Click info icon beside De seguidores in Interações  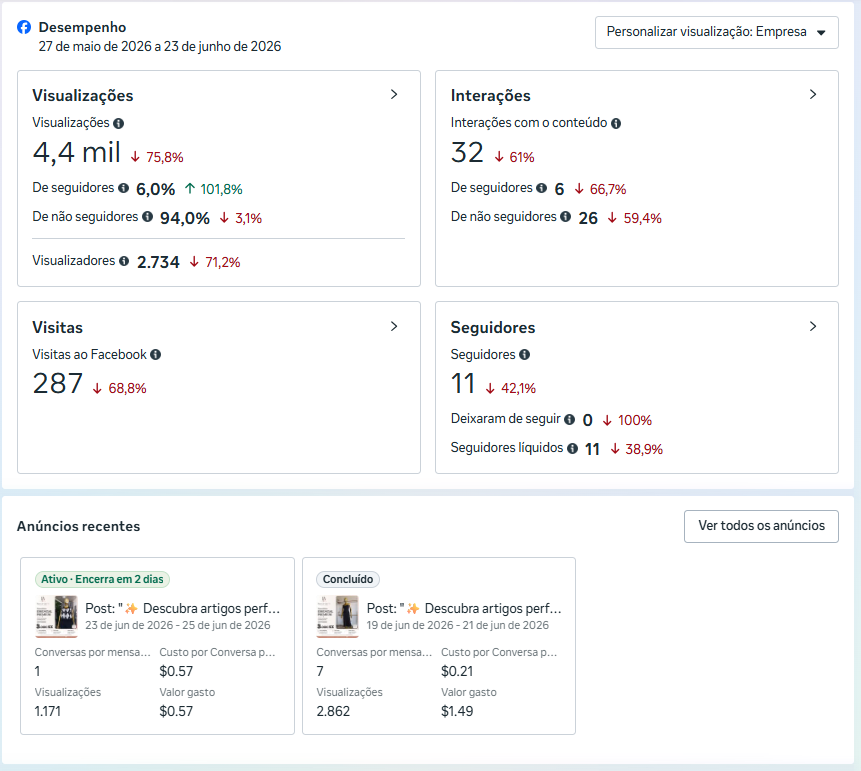pos(542,188)
